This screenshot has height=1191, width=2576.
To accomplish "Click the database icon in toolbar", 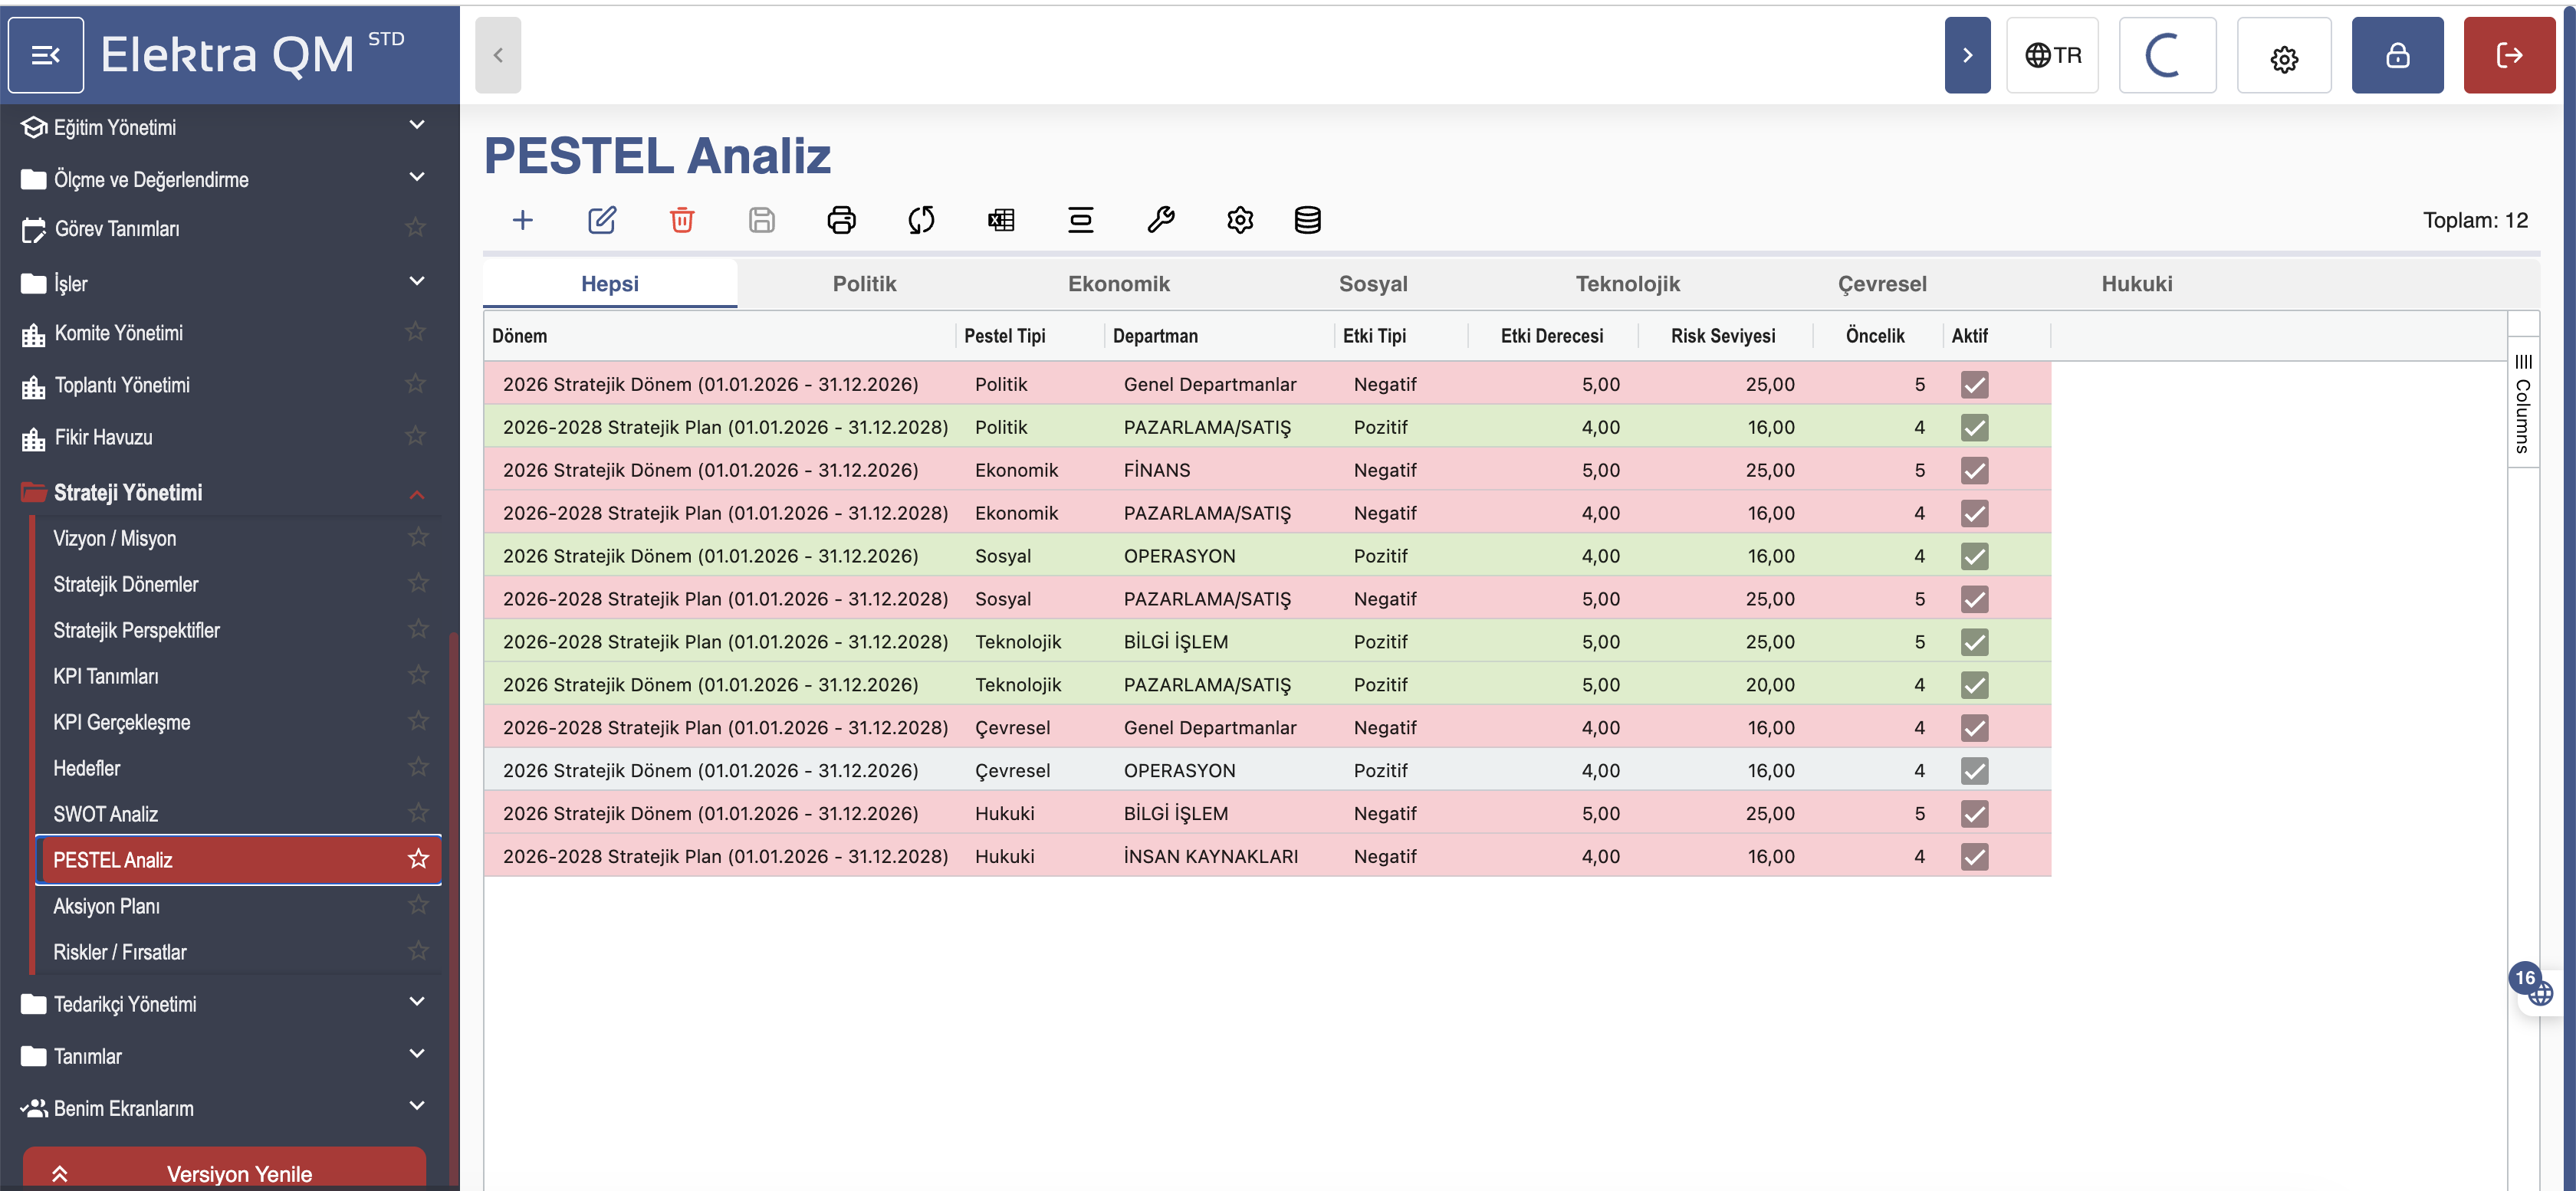I will coord(1307,220).
